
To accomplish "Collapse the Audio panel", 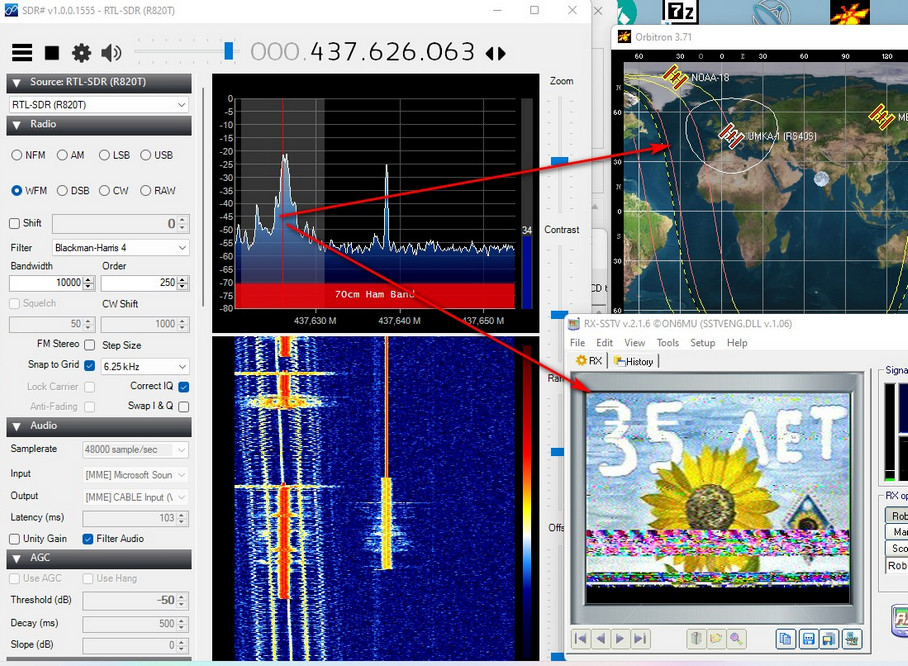I will point(16,427).
